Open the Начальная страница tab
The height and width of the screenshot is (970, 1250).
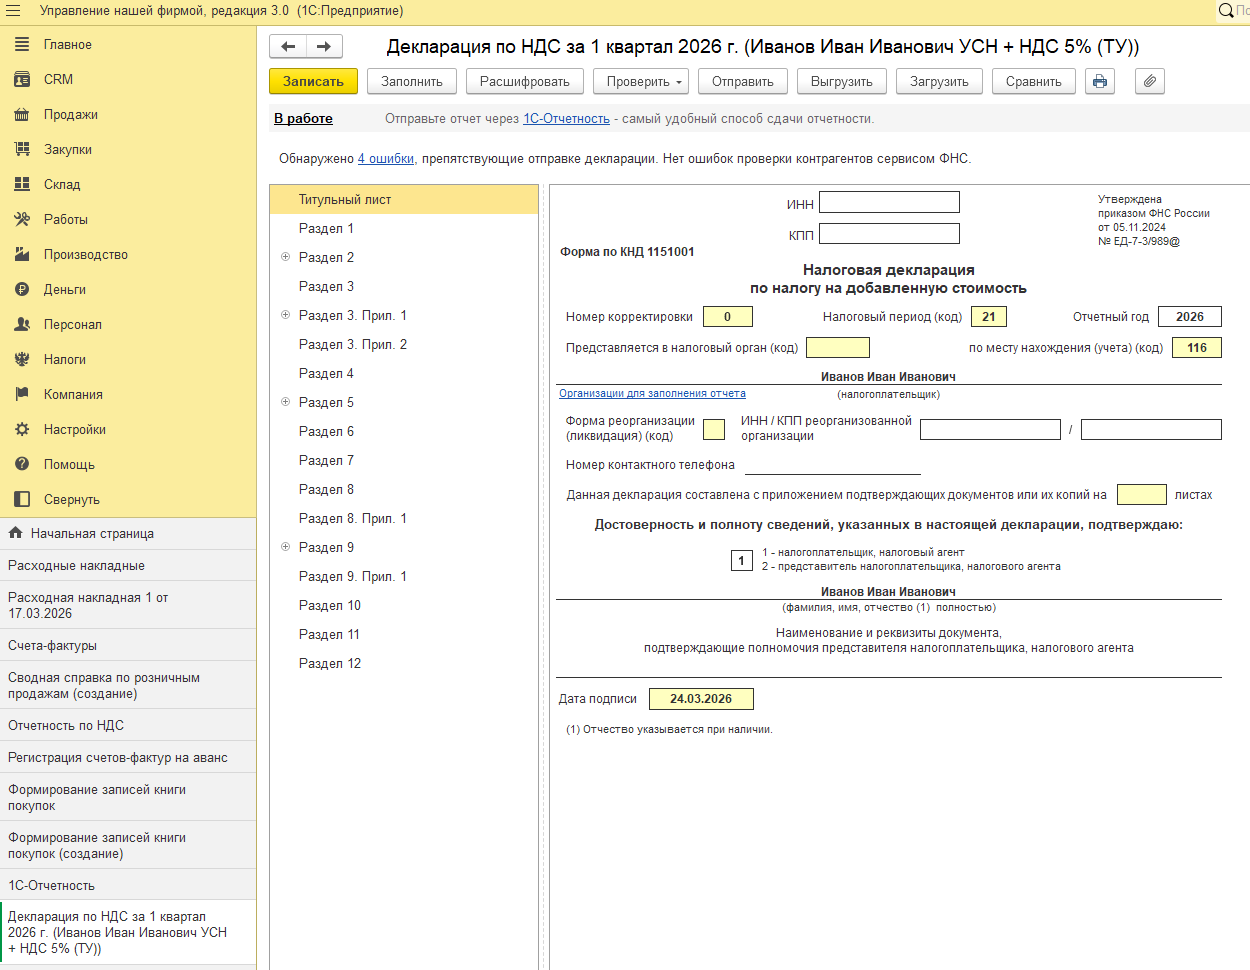point(92,533)
